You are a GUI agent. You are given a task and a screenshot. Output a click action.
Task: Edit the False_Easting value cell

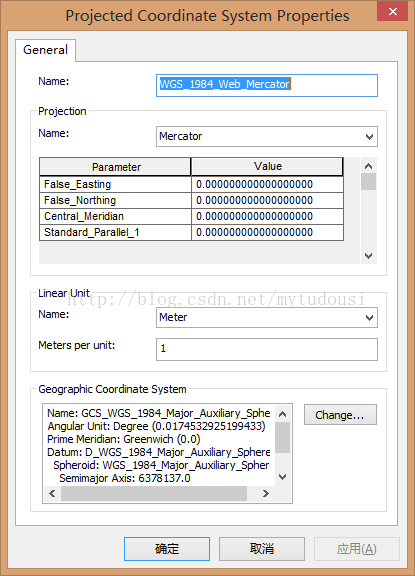[267, 184]
